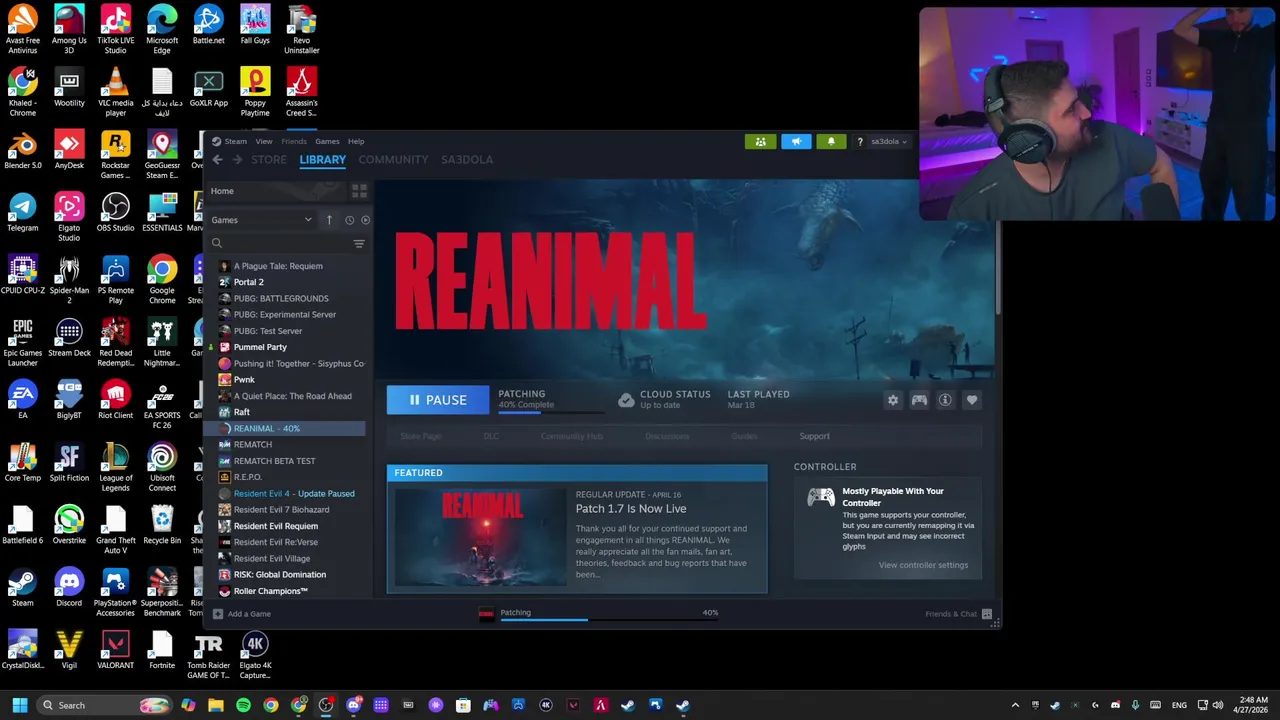Image resolution: width=1280 pixels, height=720 pixels.
Task: Open the Recycle Bin desktop icon
Action: [162, 525]
